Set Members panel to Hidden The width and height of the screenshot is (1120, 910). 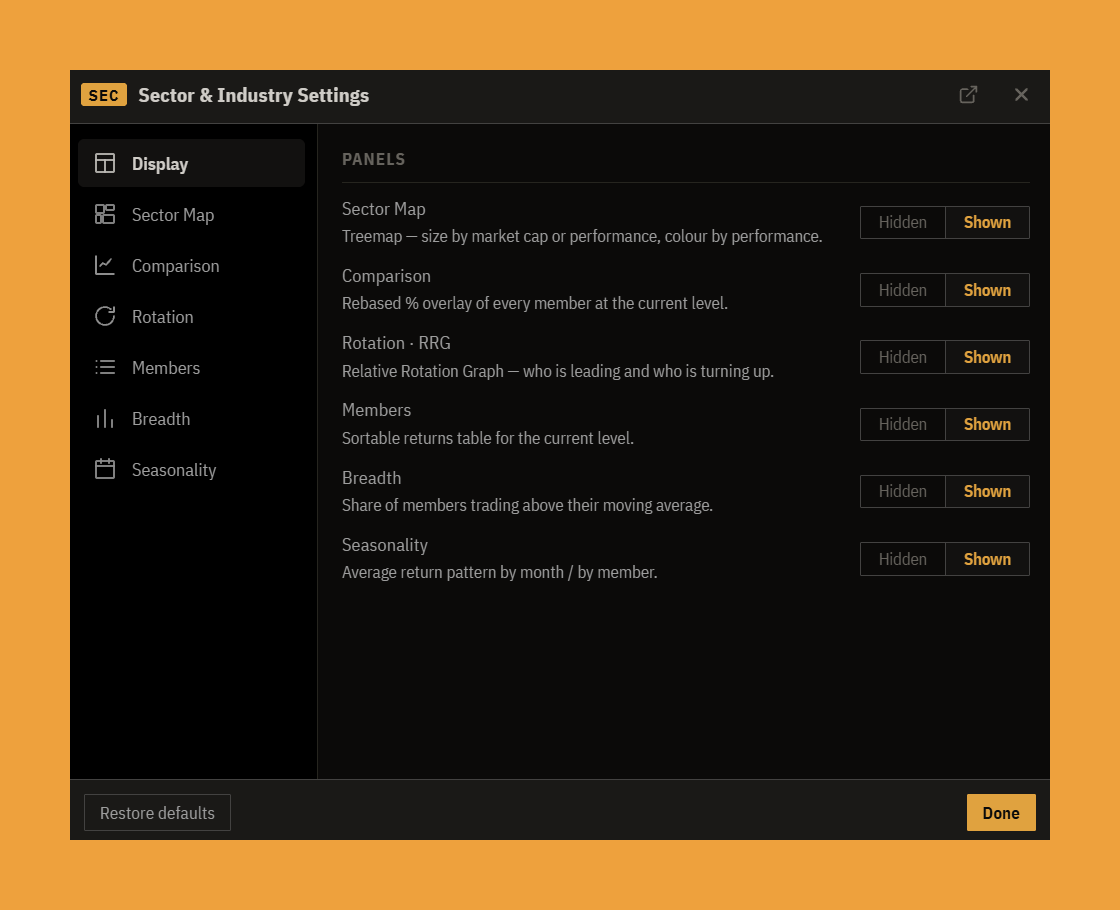coord(903,424)
